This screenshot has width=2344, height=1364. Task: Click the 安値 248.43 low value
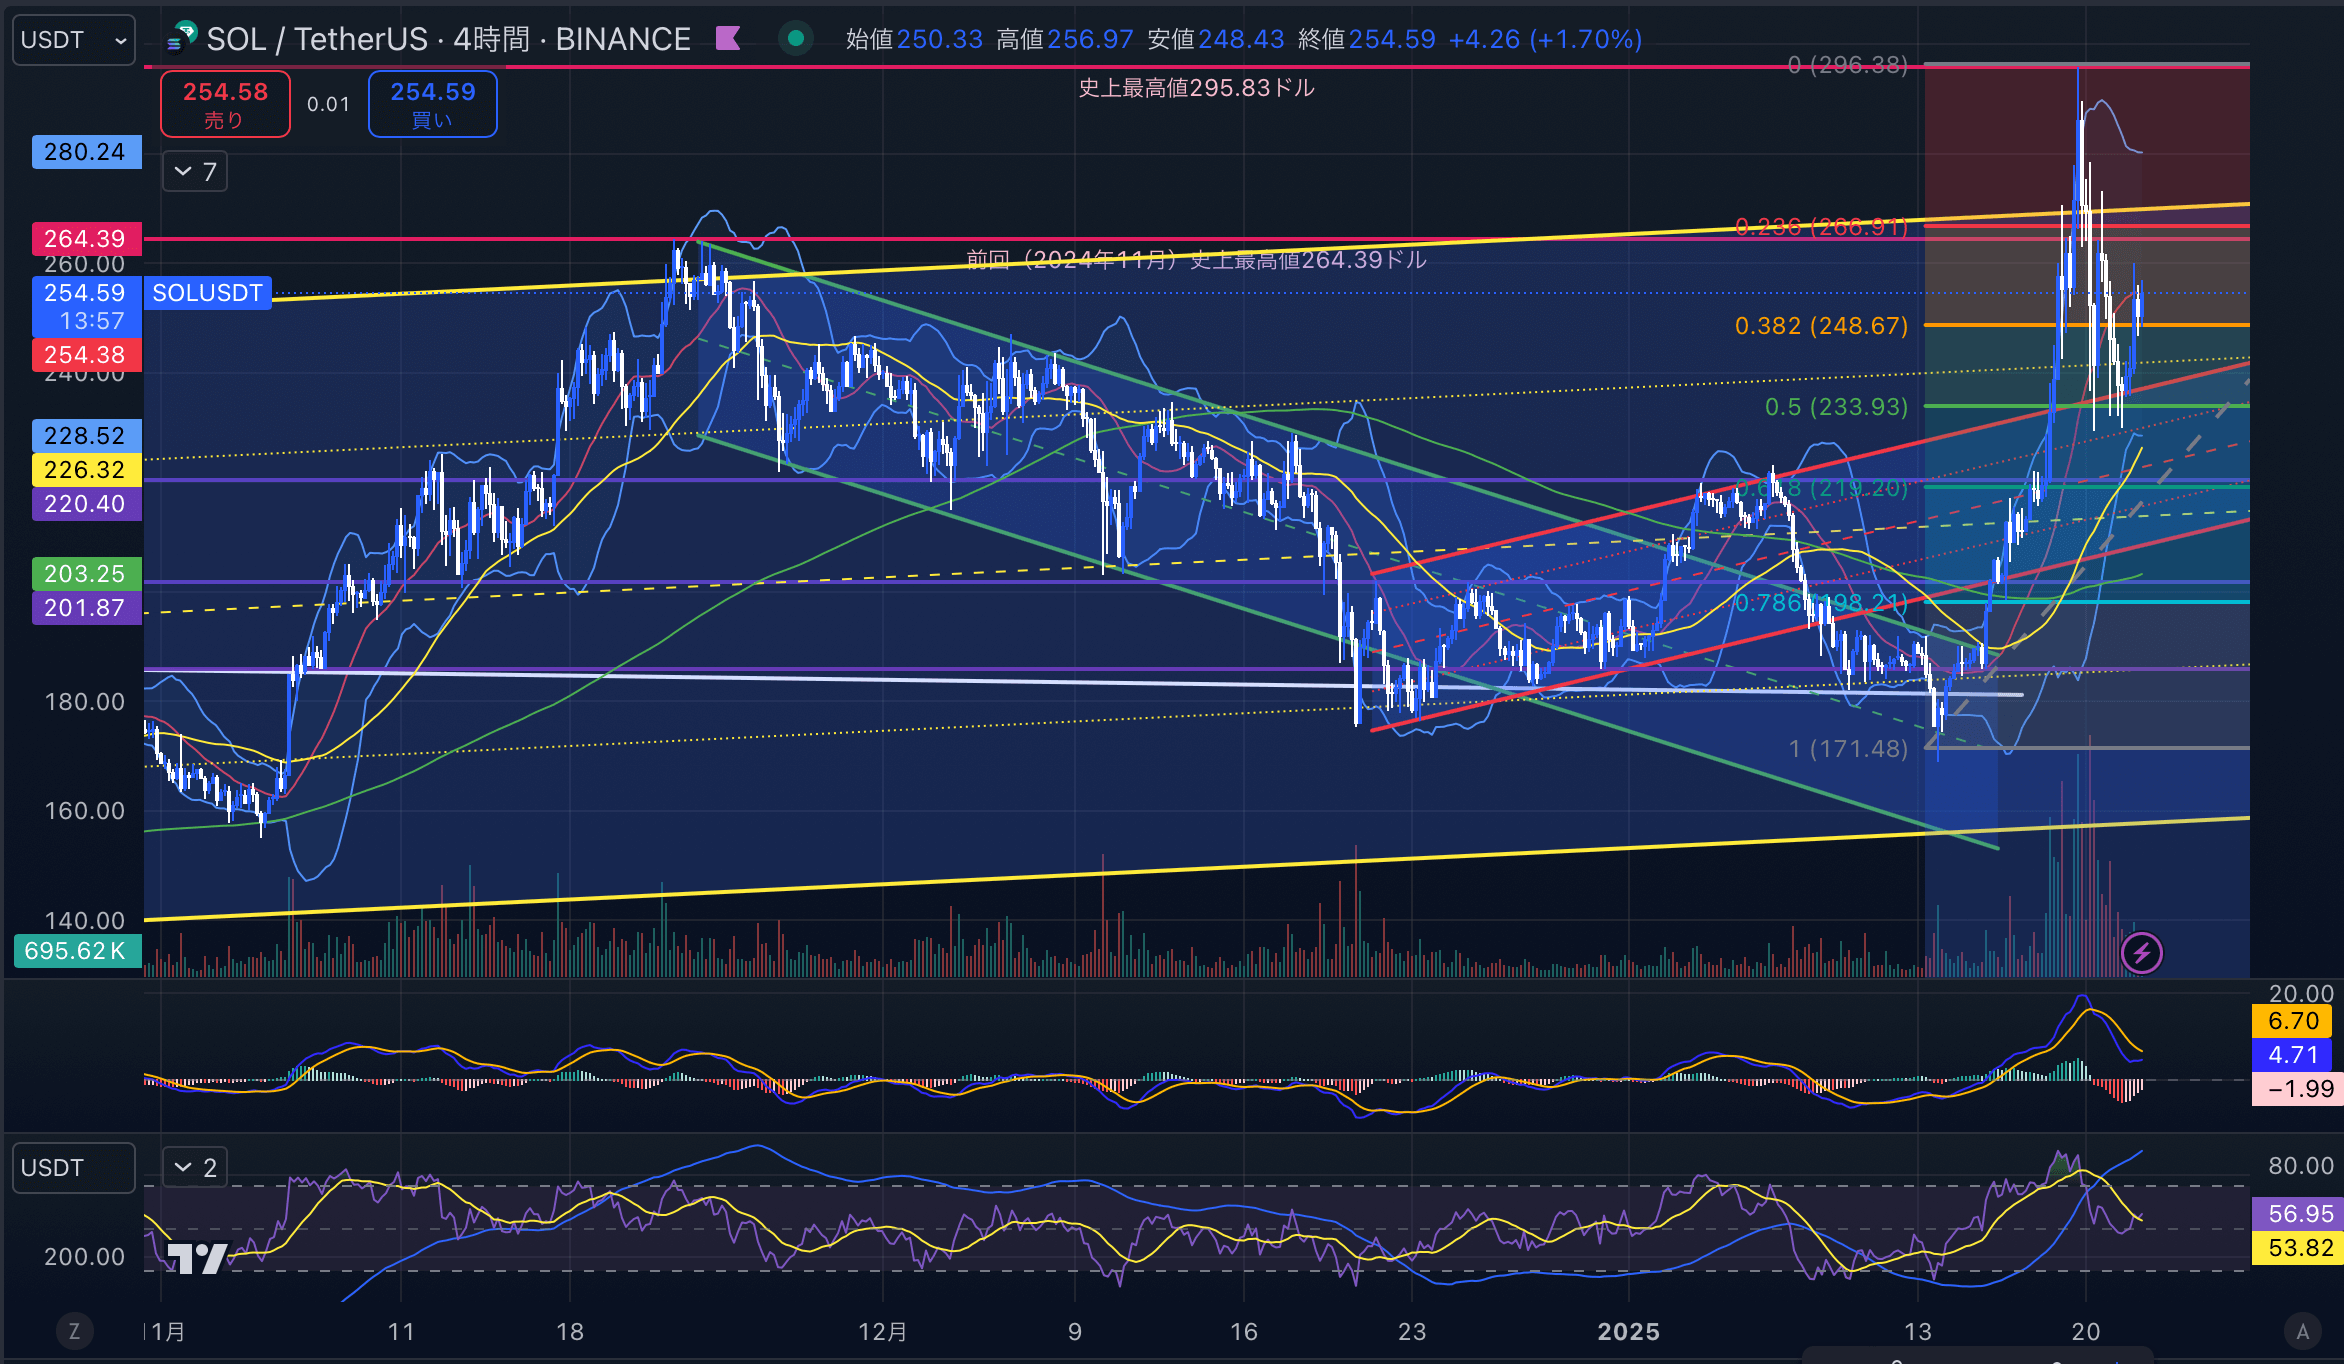(1216, 39)
